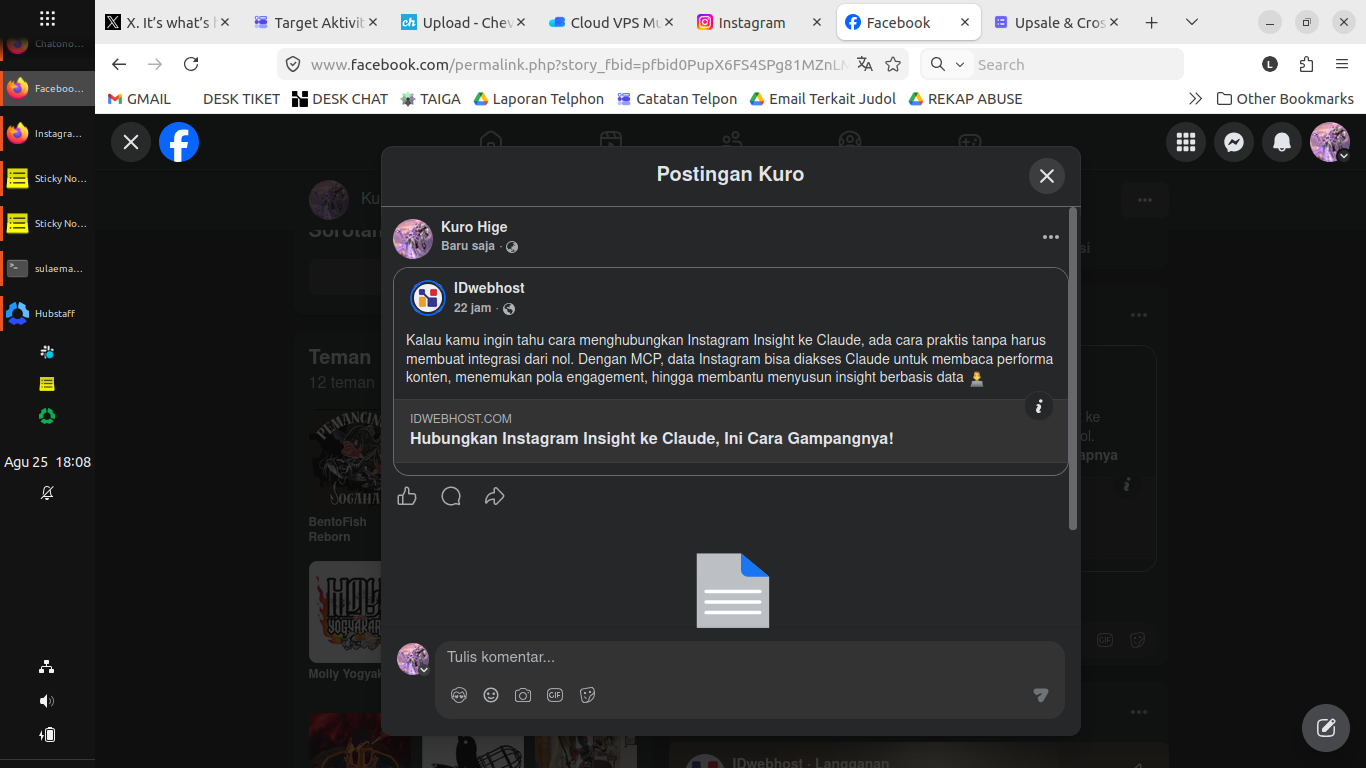Open the REKAP ABUSE bookmark

[x=966, y=99]
